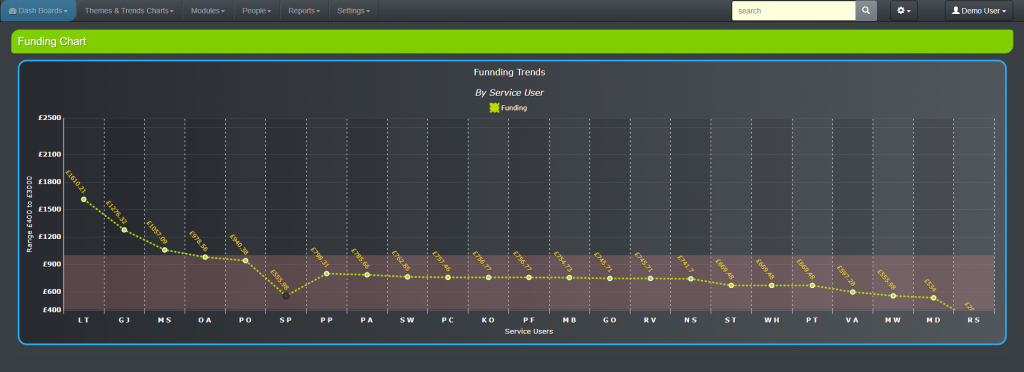1024x372 pixels.
Task: Select the NS data point £741.7
Action: tap(691, 279)
